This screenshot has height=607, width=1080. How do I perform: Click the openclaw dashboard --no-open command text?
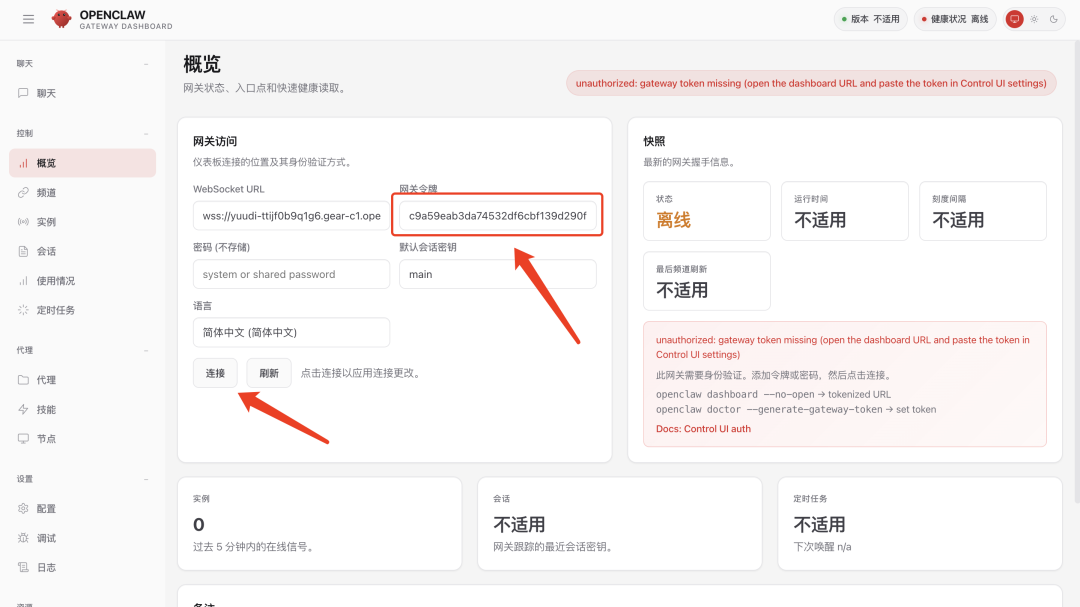(735, 394)
